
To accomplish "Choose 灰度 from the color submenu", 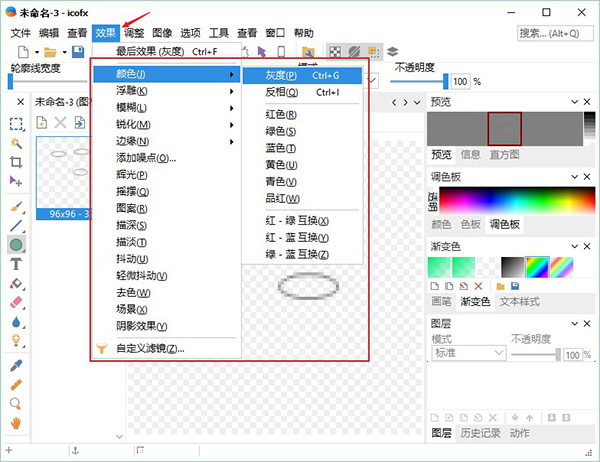I will pos(281,75).
